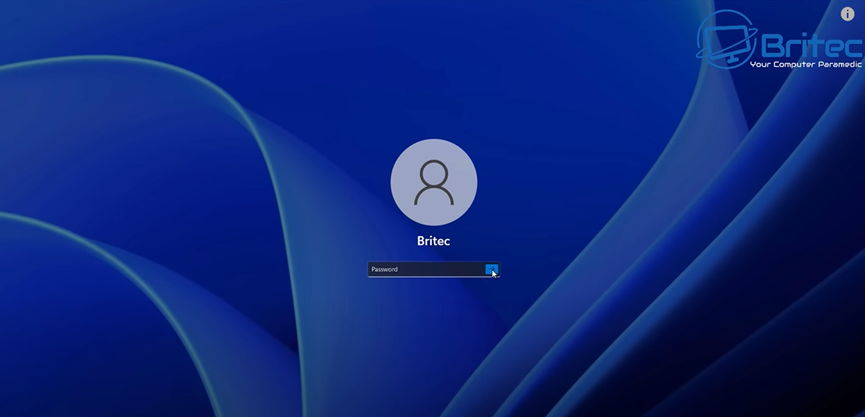
Task: Open the video info card icon
Action: (847, 14)
